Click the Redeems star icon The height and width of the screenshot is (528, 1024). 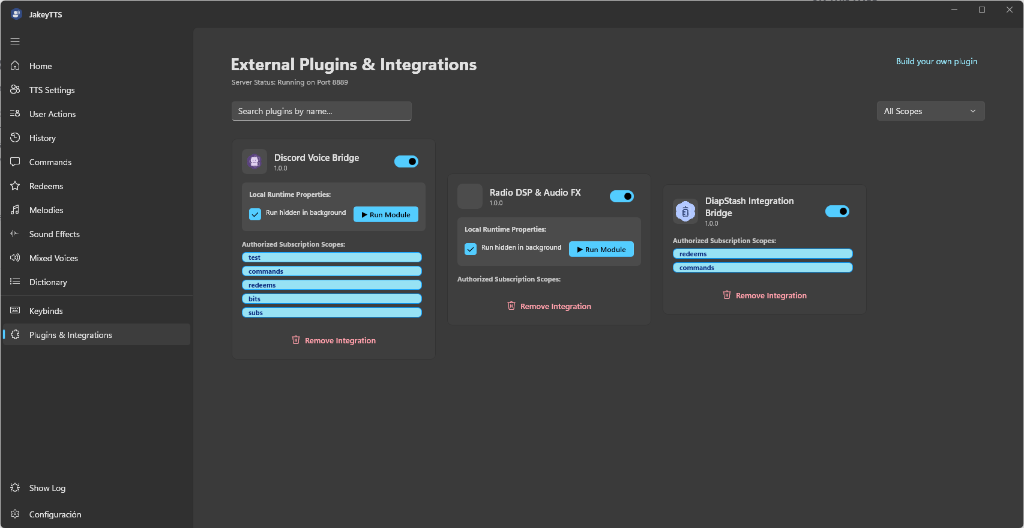15,186
